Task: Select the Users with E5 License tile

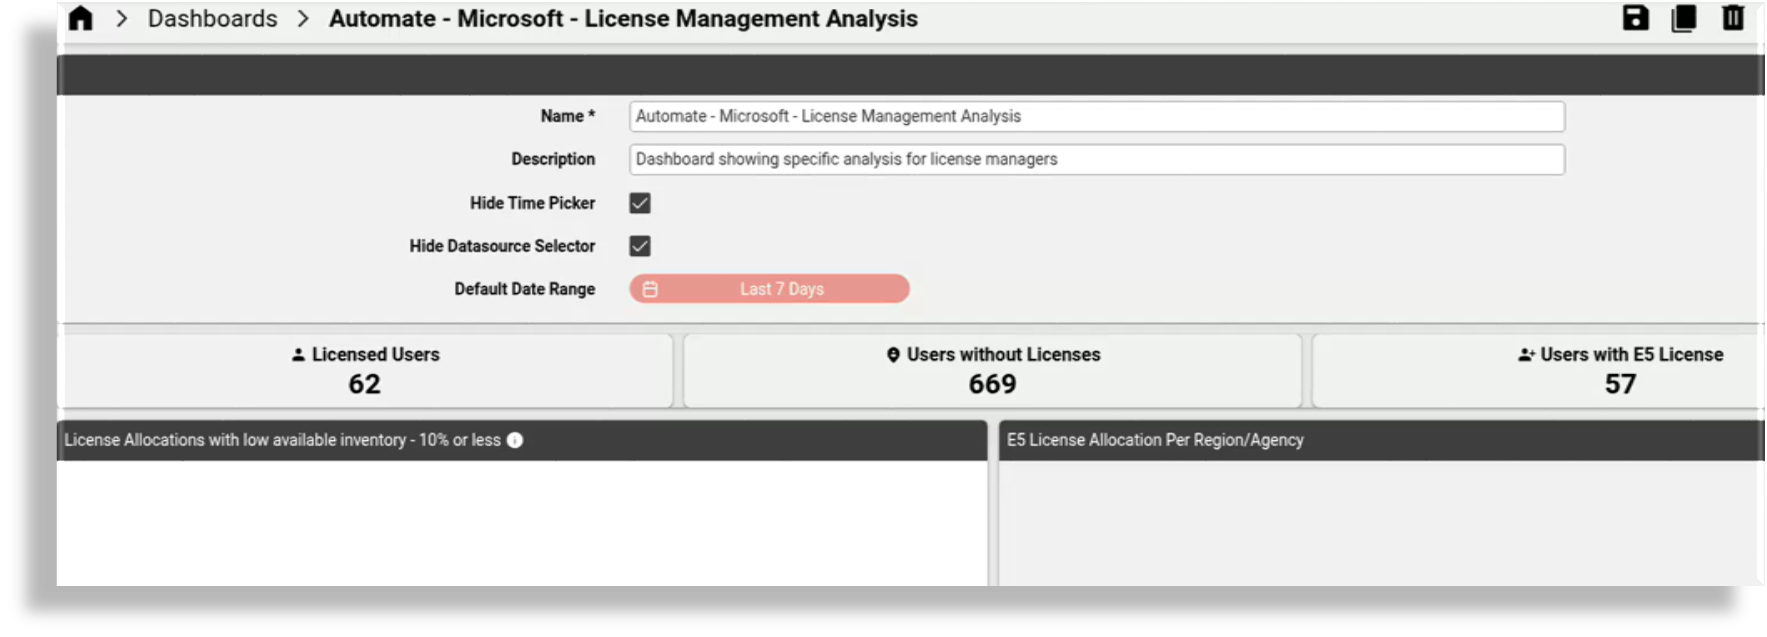Action: (1538, 370)
